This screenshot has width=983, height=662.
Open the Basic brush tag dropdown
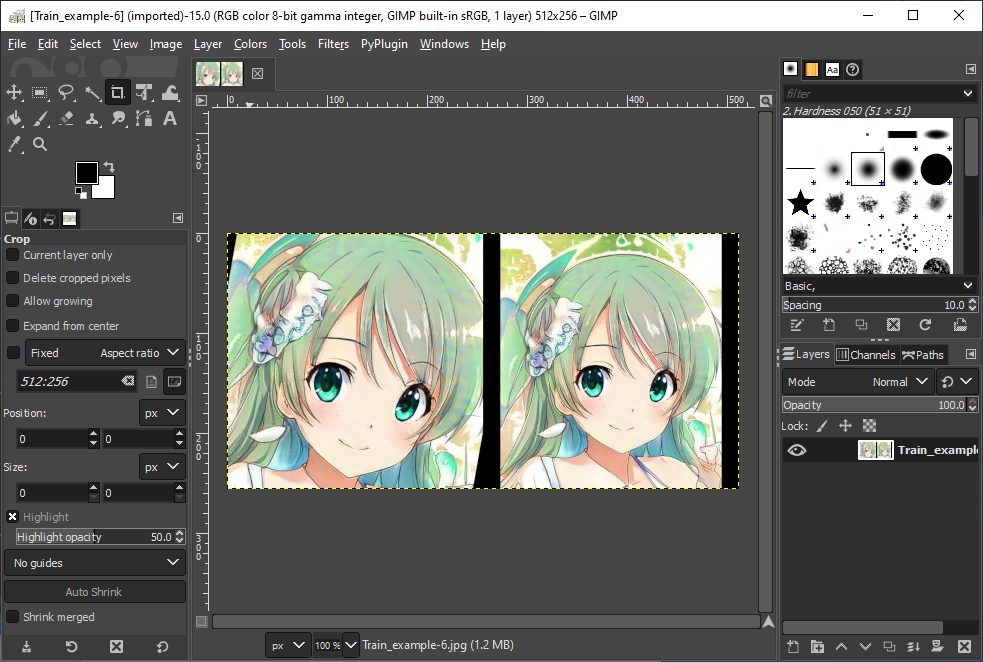click(880, 286)
